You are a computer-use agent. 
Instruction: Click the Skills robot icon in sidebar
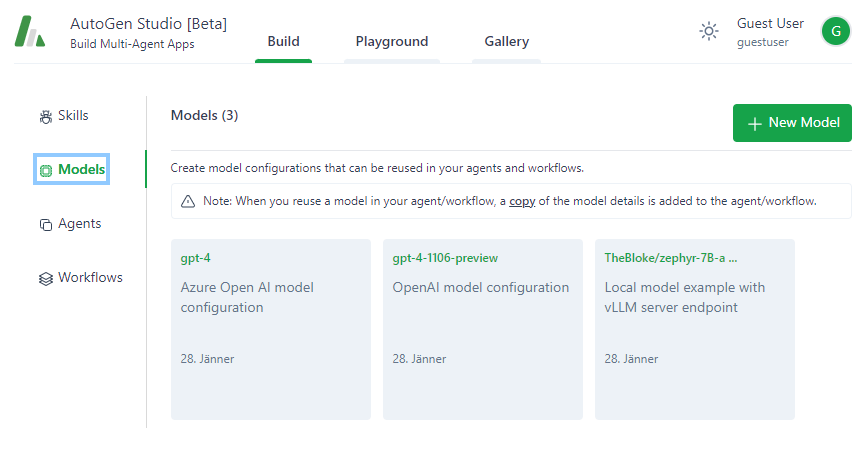46,117
